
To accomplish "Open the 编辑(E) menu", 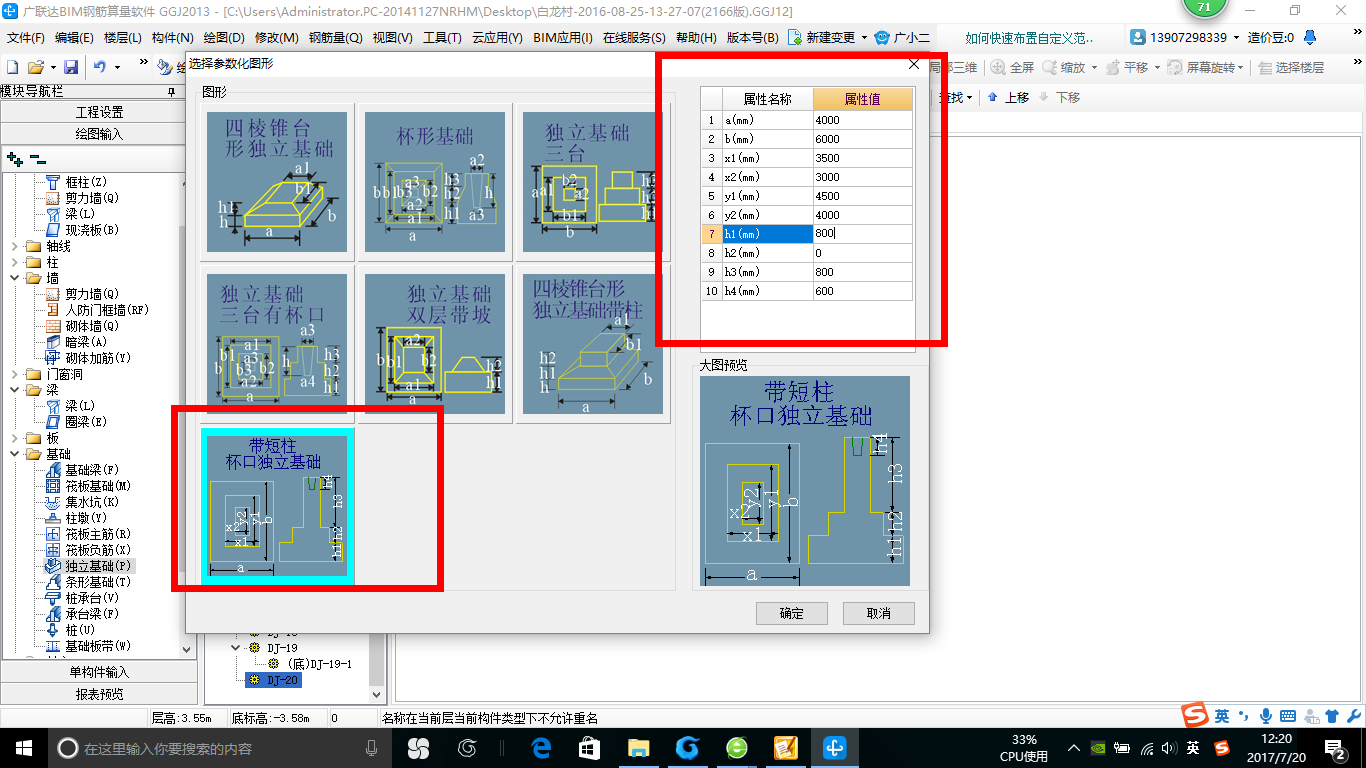I will pos(74,38).
